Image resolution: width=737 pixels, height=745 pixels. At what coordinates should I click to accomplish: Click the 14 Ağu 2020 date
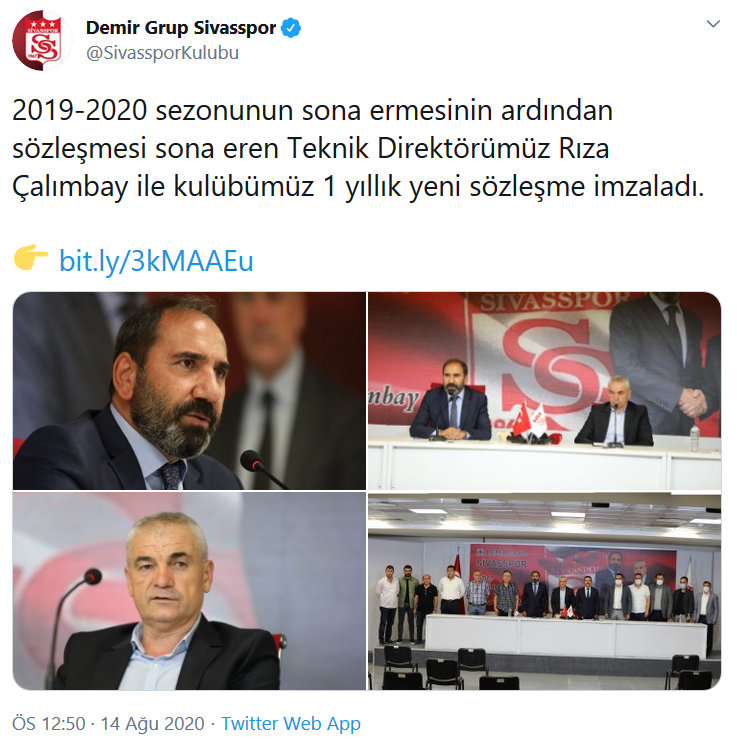153,724
